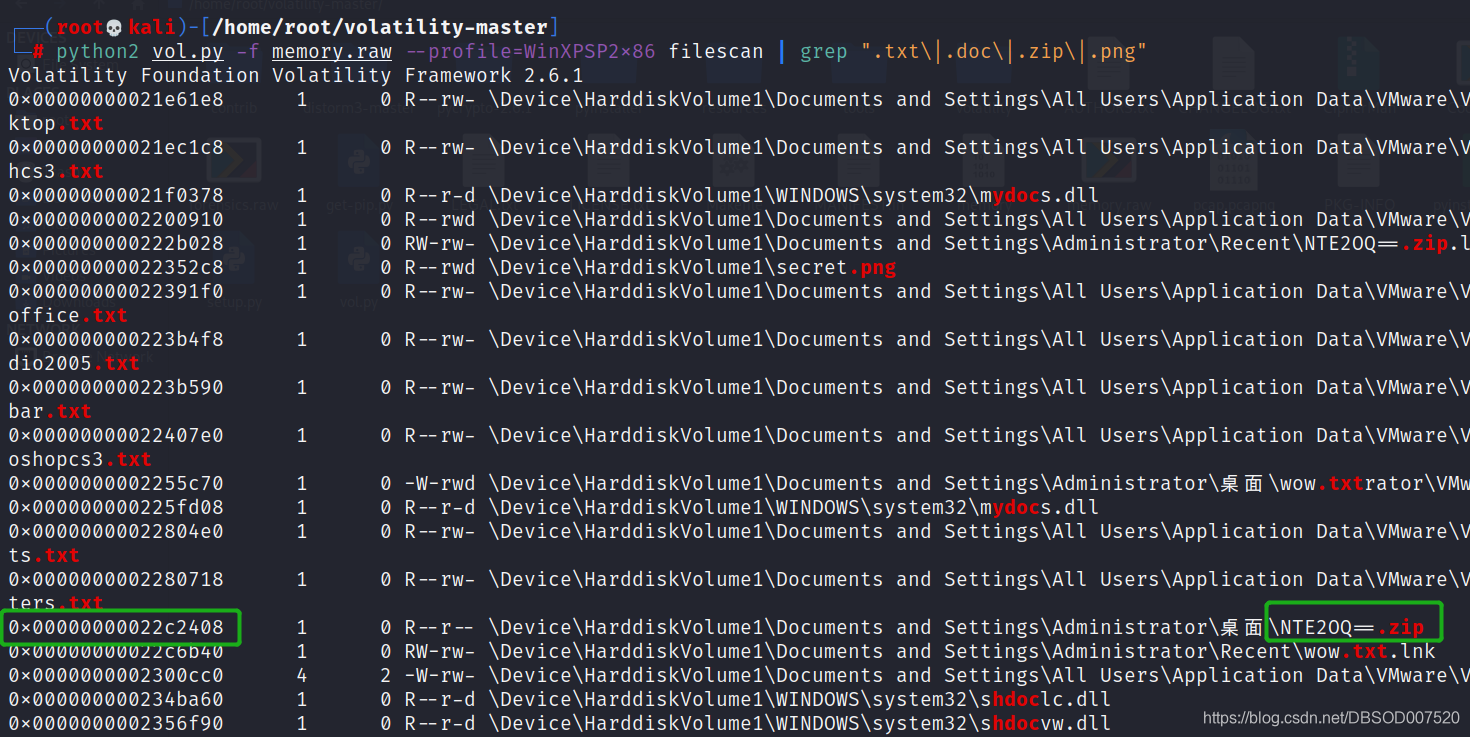Select offset 0x00000000022407e0
Image resolution: width=1470 pixels, height=737 pixels.
point(116,435)
